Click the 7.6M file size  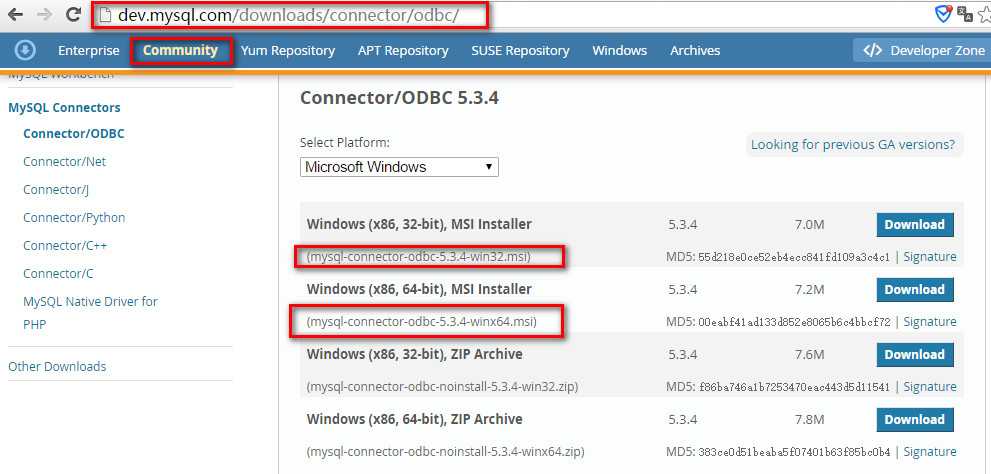click(809, 355)
